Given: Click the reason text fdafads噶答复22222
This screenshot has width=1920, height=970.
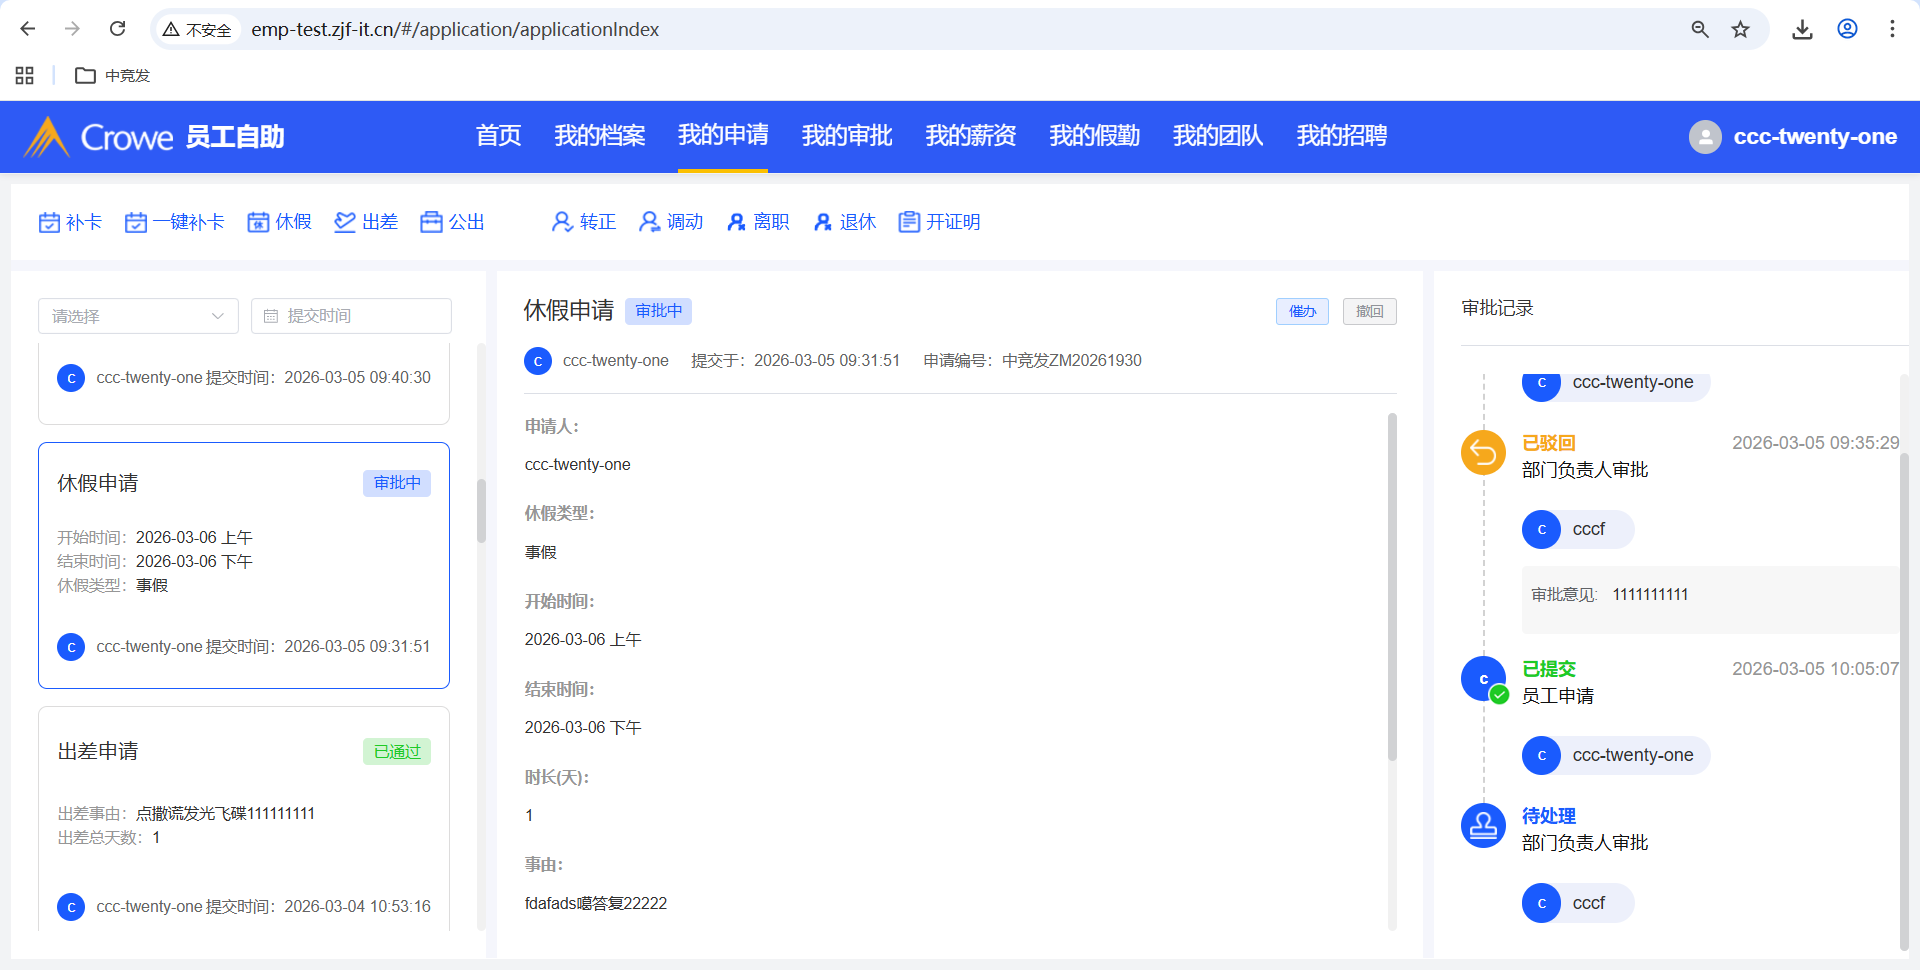Looking at the screenshot, I should pyautogui.click(x=596, y=904).
